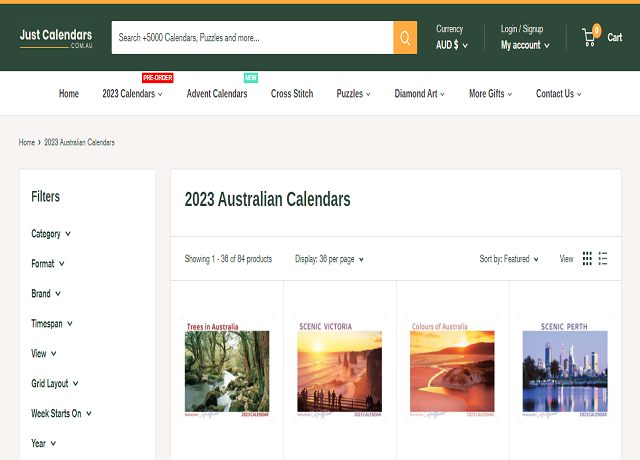
Task: Click the Home breadcrumb link
Action: pos(27,142)
